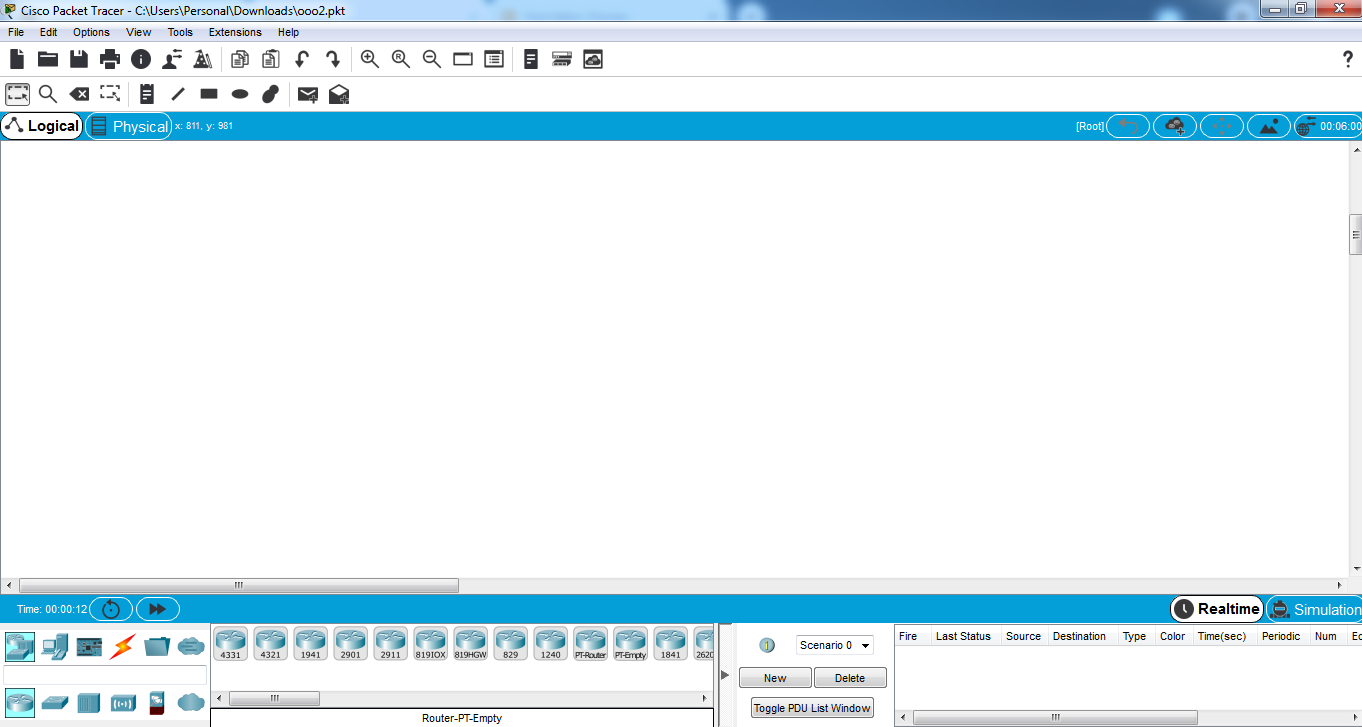Open a file with the folder icon

pos(48,59)
